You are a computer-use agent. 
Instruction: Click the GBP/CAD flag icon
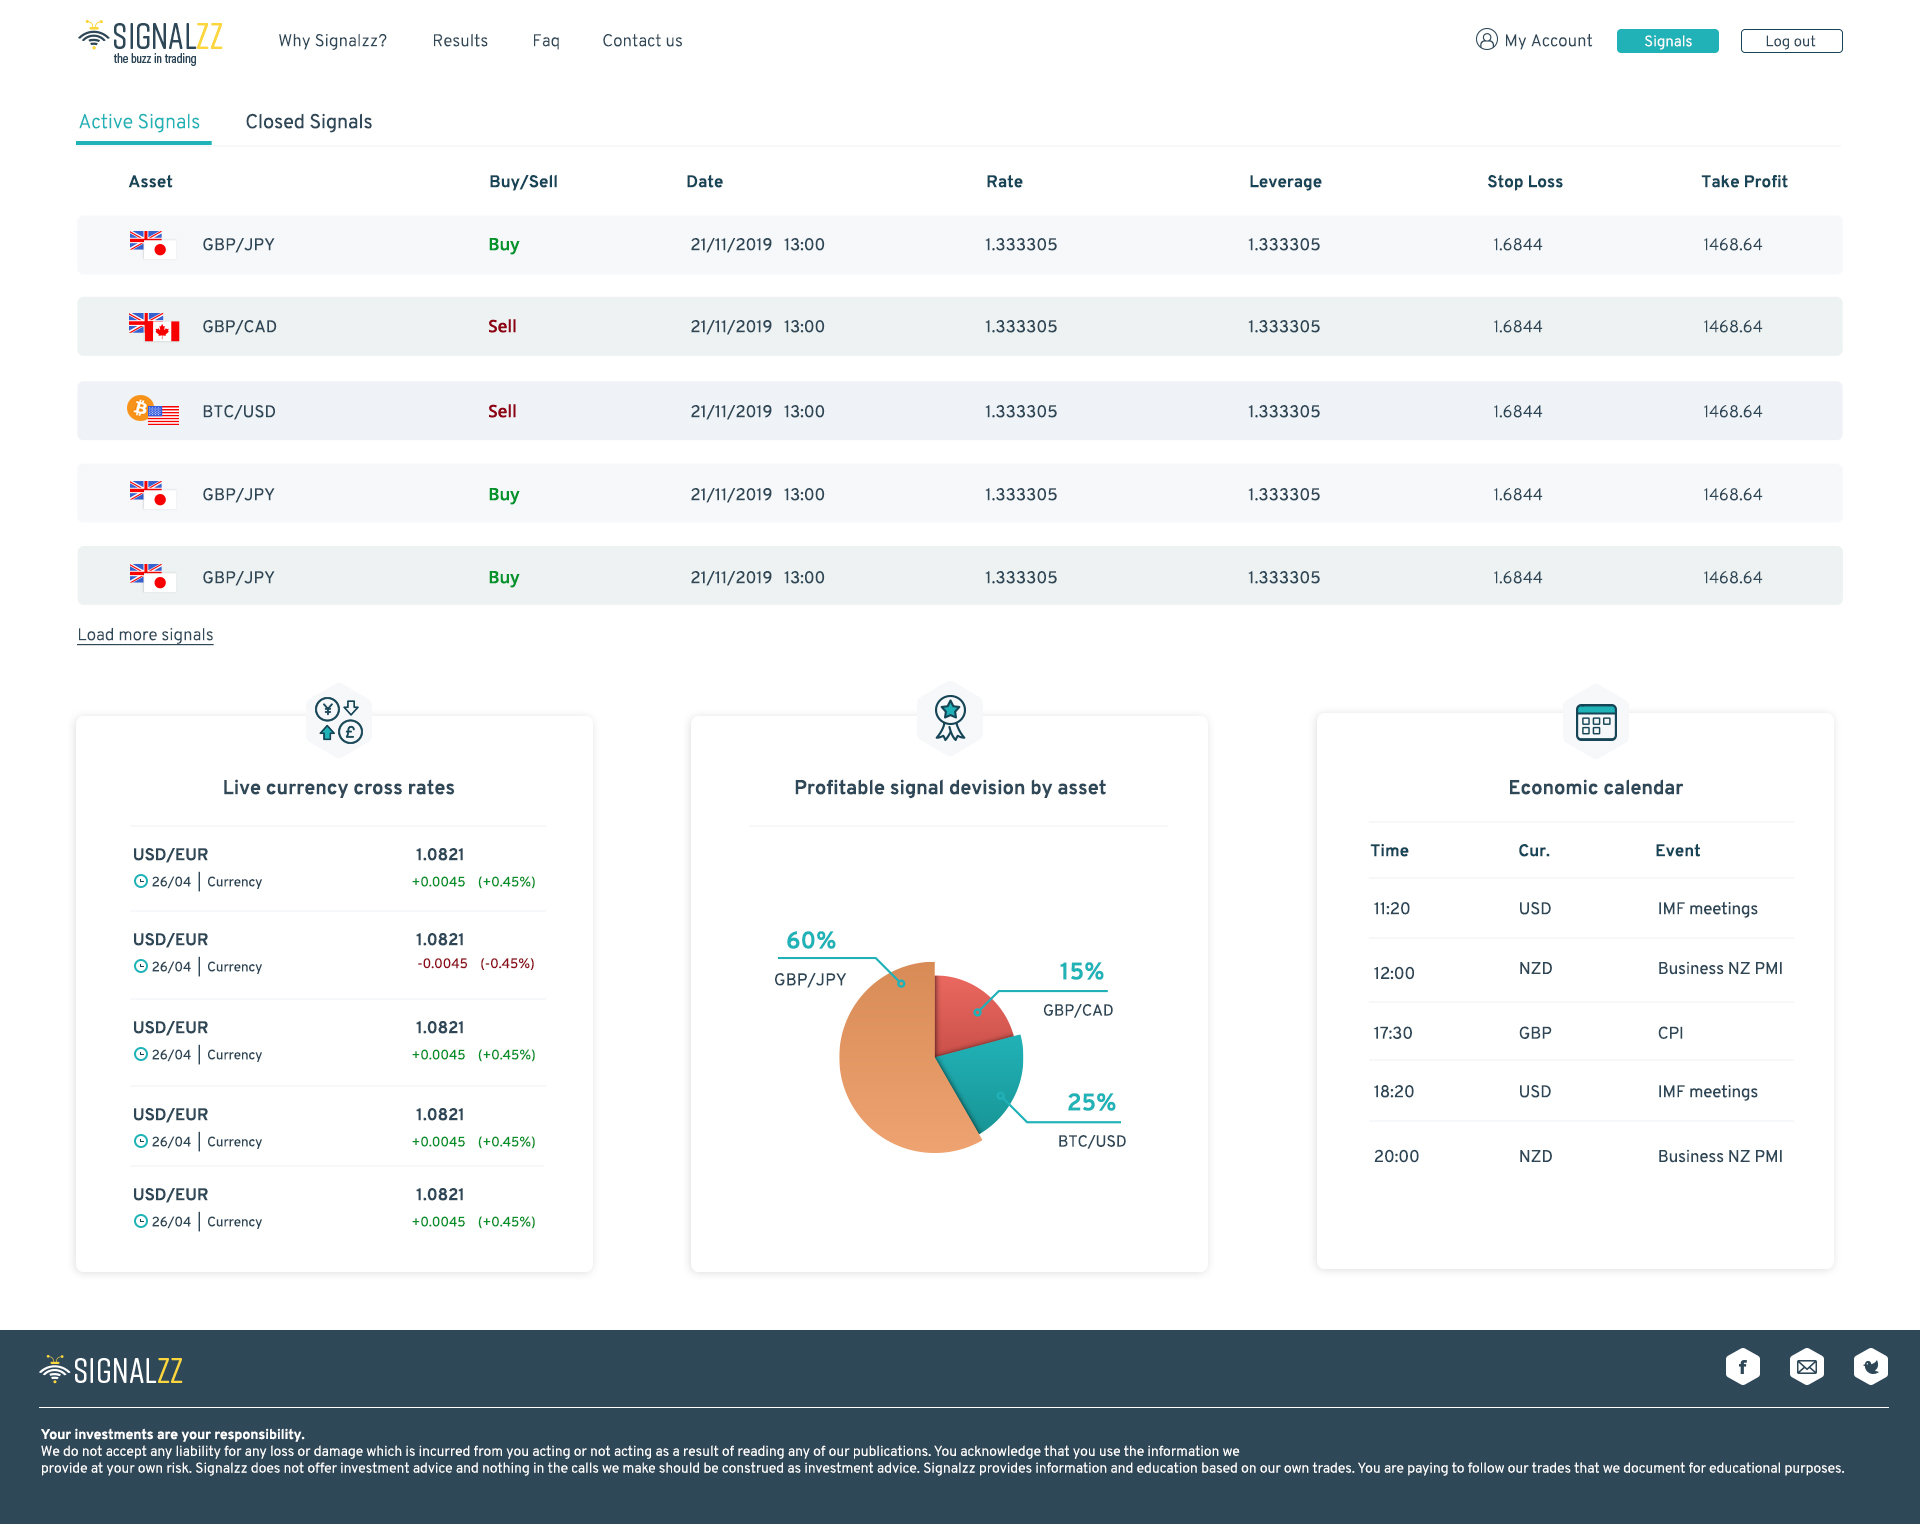point(154,327)
